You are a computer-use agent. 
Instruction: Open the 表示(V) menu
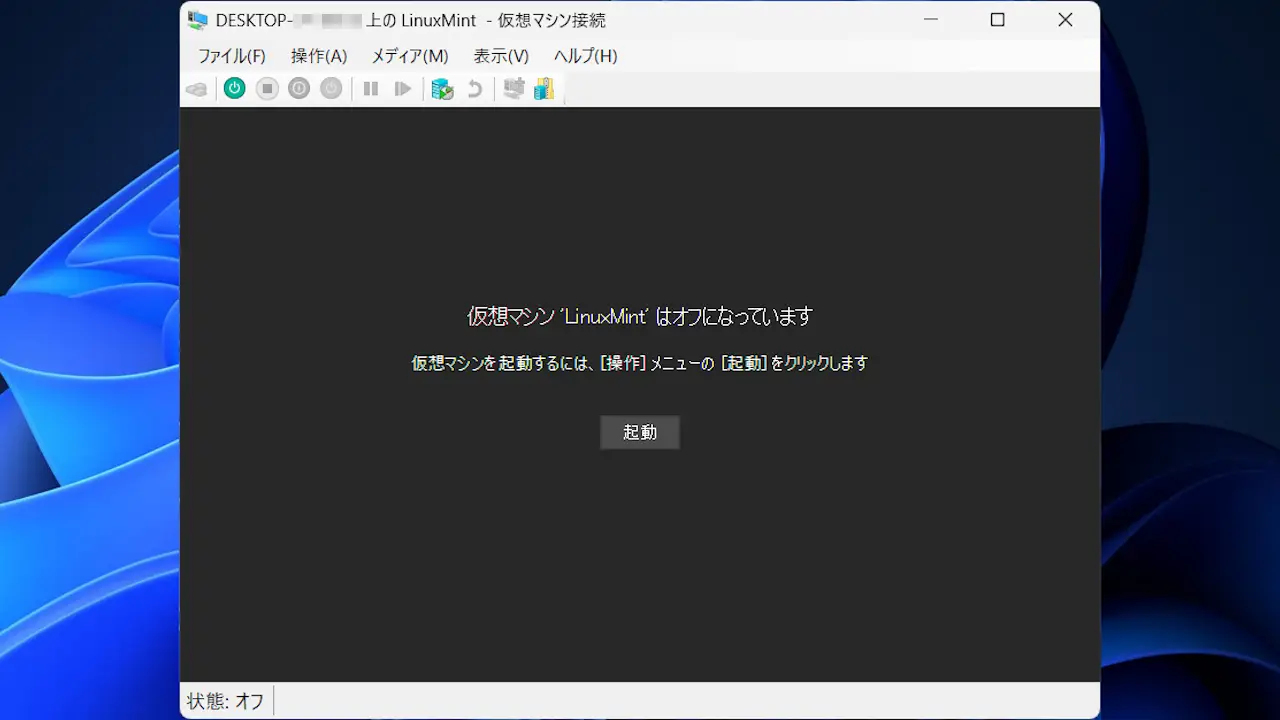501,56
